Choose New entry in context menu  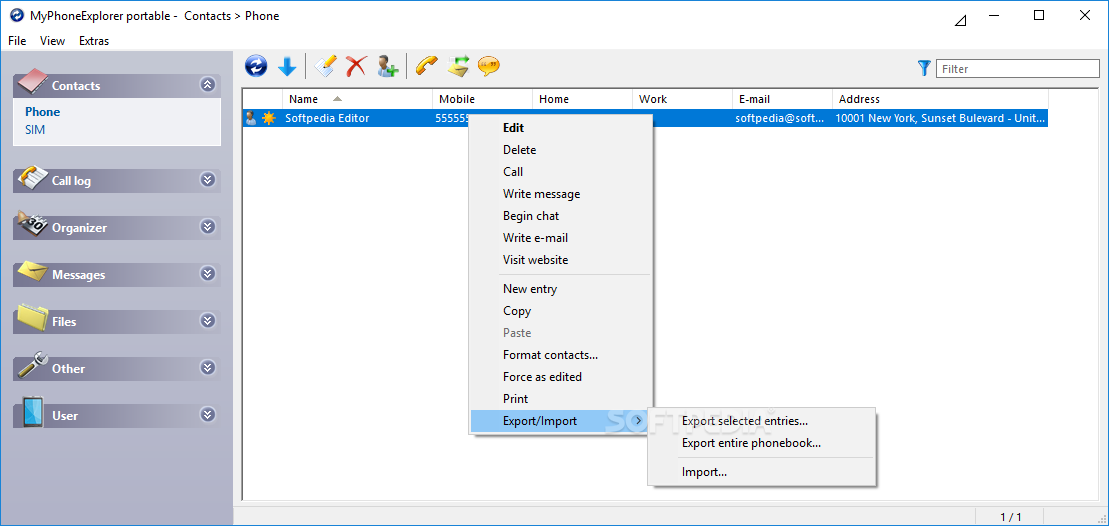click(x=559, y=288)
